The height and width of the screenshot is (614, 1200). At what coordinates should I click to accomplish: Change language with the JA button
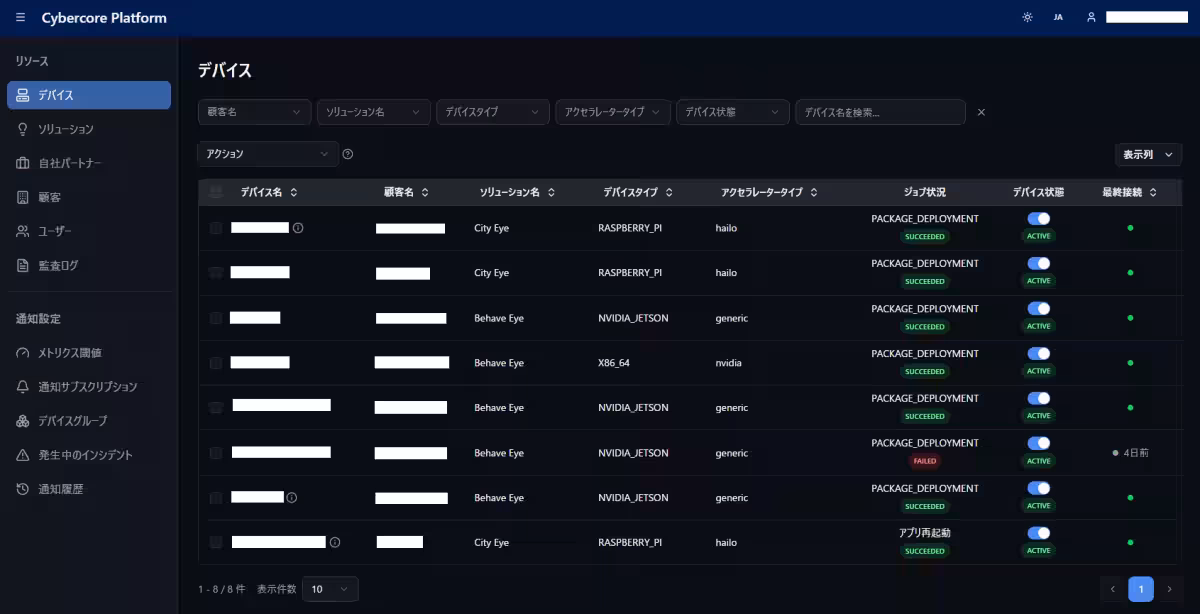tap(1058, 18)
